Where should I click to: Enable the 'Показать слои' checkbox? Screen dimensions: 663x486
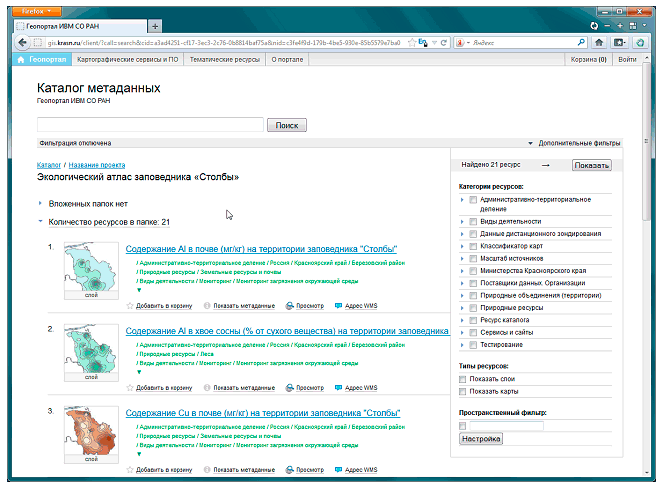click(462, 379)
